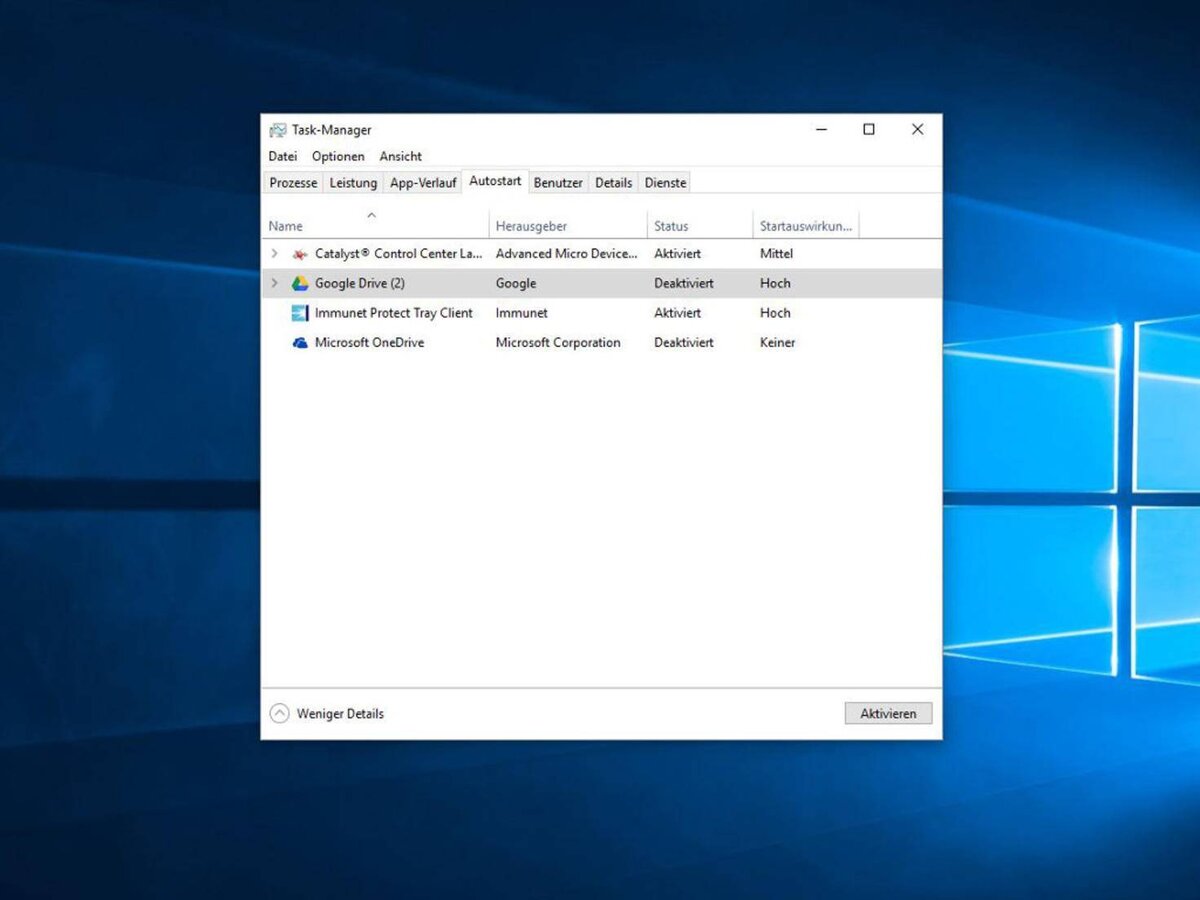Maximize the Task-Manager window
Screen dimensions: 1200x900
click(869, 130)
